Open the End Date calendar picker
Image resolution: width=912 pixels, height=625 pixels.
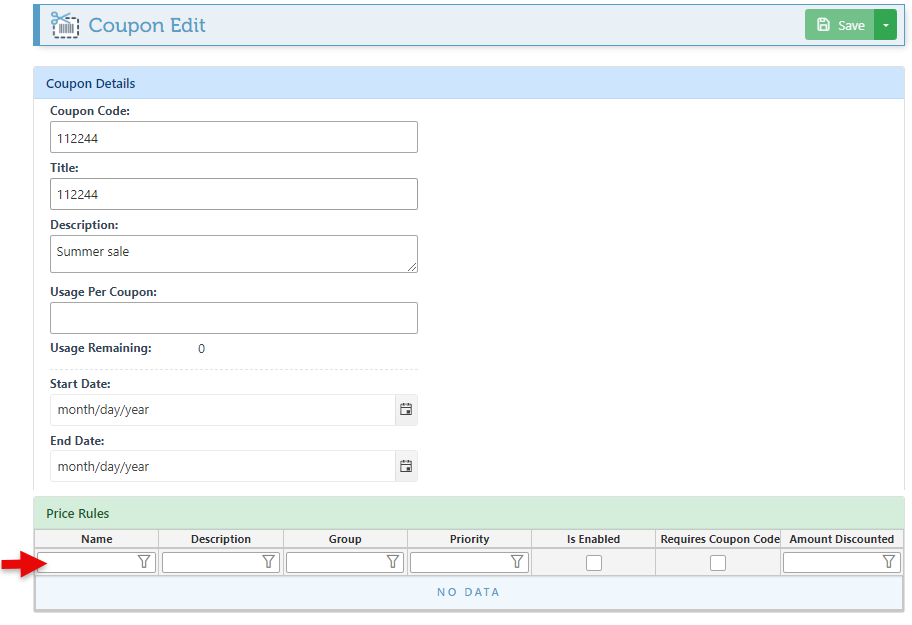(406, 467)
